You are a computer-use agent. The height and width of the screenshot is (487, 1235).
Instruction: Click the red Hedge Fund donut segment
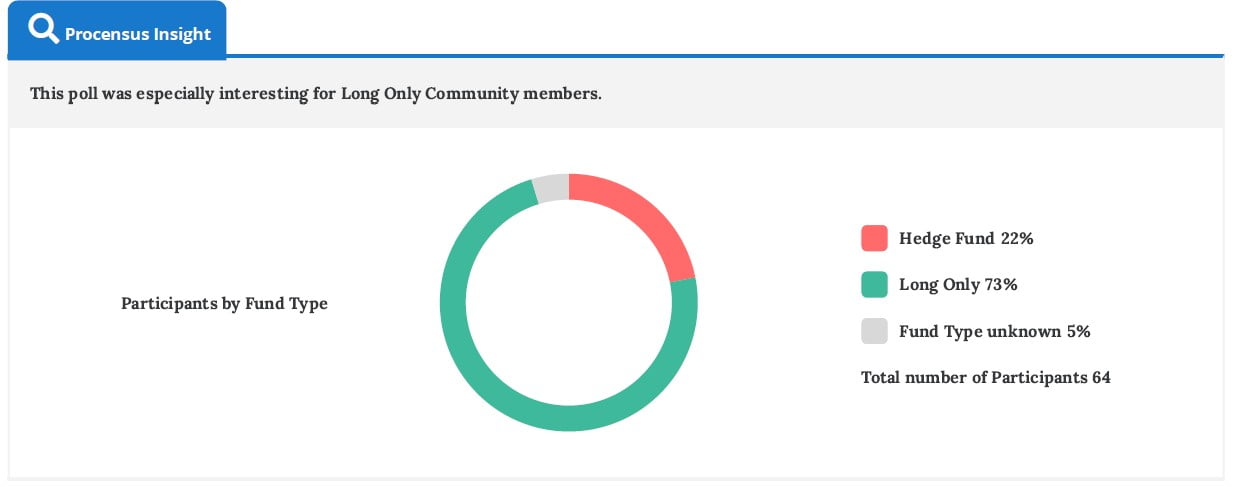640,217
